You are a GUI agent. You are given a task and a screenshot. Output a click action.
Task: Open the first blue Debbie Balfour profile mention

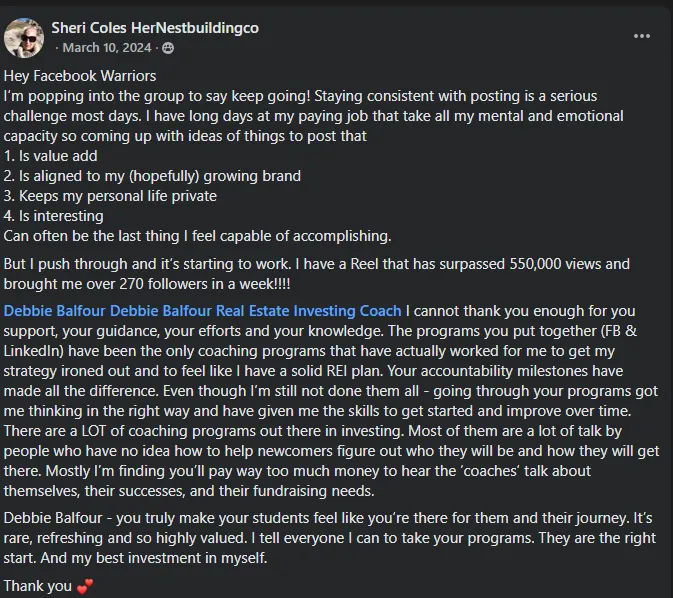(x=55, y=311)
